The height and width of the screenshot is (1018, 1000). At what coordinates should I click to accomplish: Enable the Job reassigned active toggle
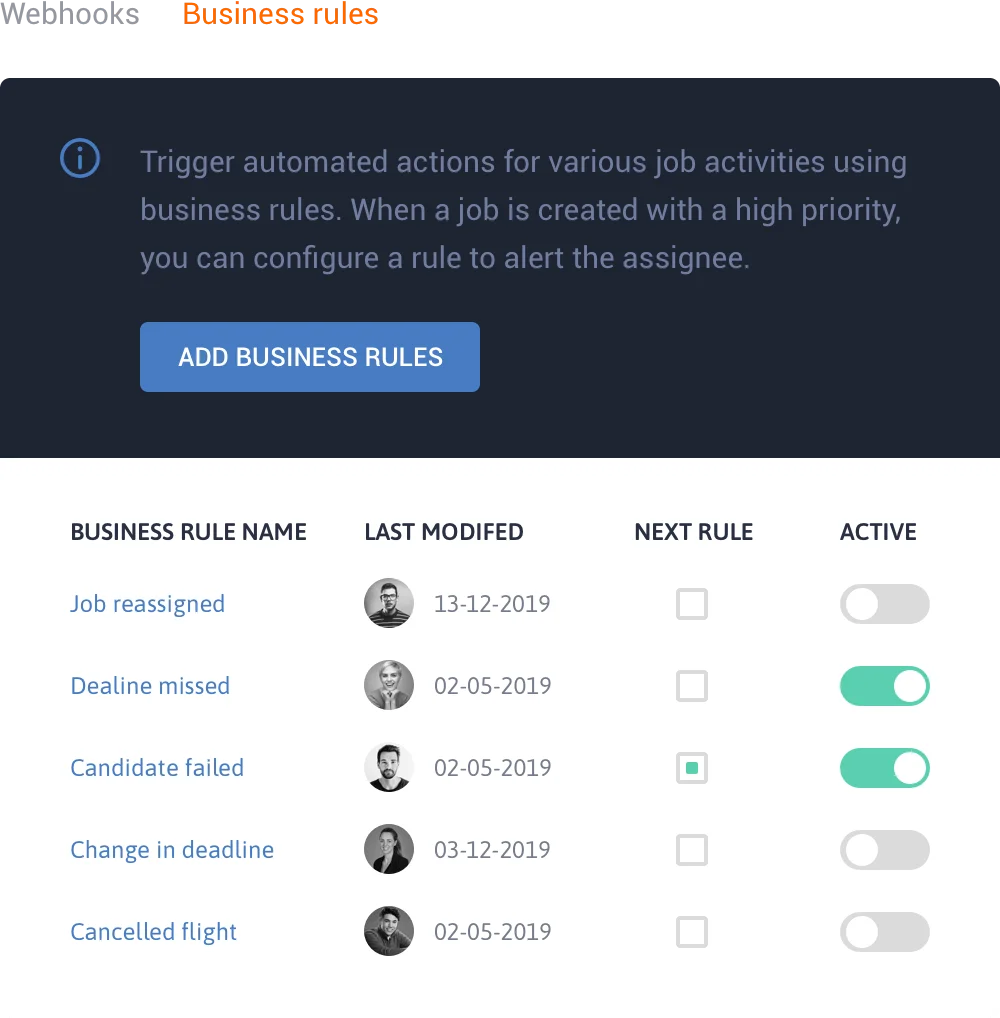point(884,604)
